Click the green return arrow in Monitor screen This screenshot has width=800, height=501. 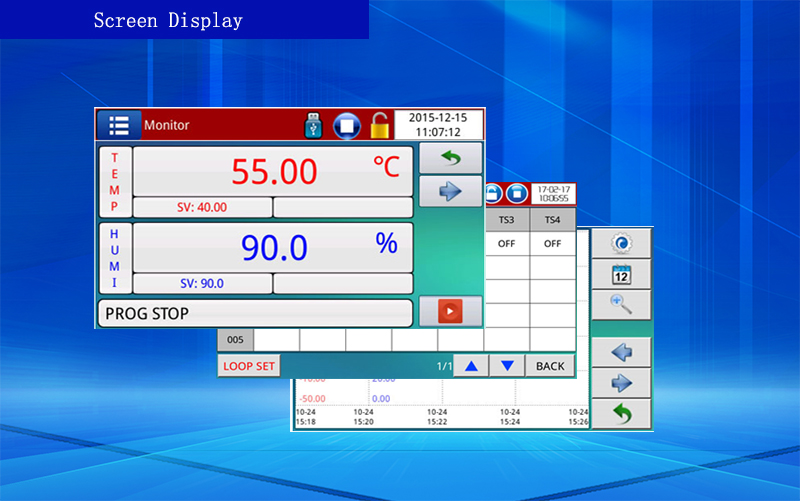[x=450, y=157]
